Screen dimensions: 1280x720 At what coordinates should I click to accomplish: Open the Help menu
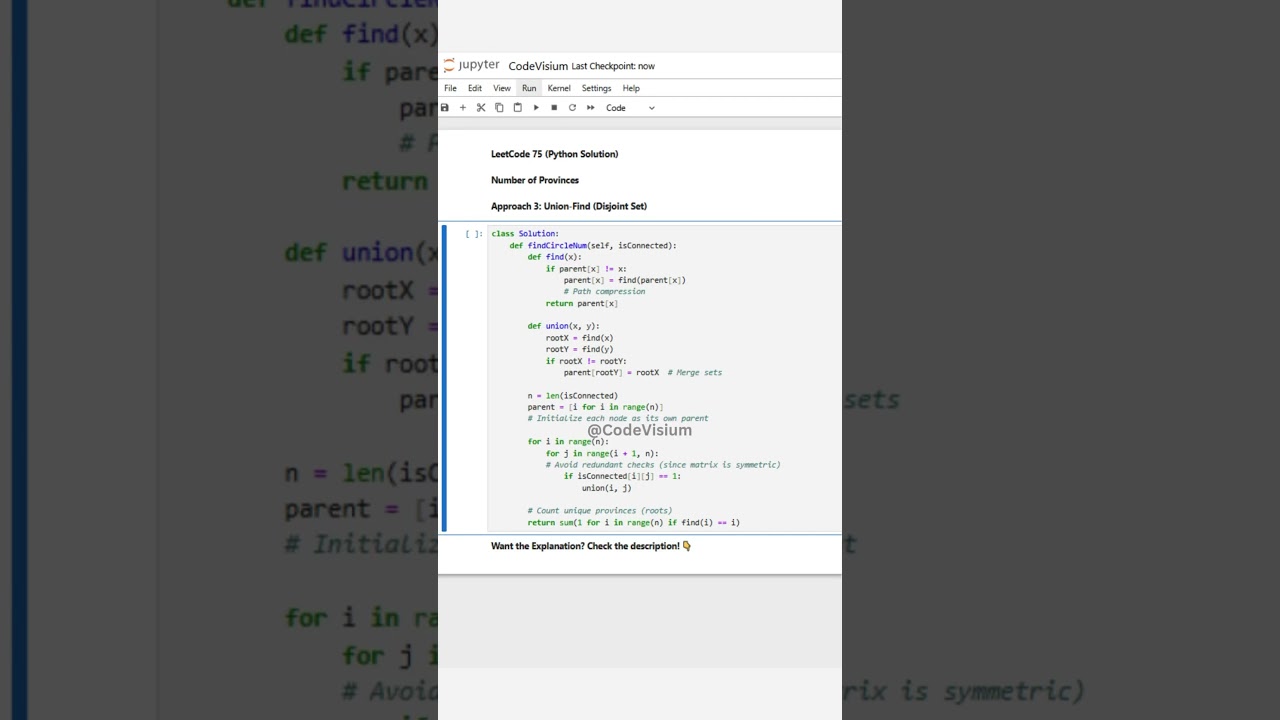pyautogui.click(x=631, y=88)
